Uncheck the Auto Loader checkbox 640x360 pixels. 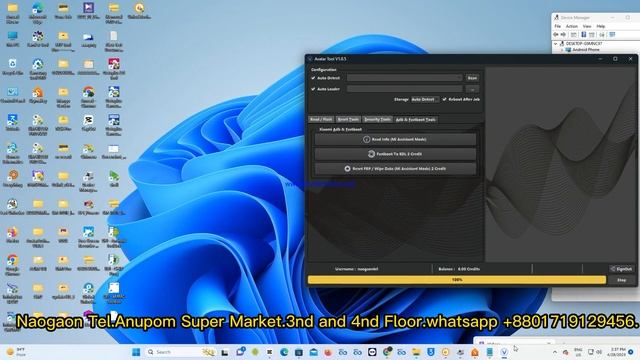pos(313,89)
